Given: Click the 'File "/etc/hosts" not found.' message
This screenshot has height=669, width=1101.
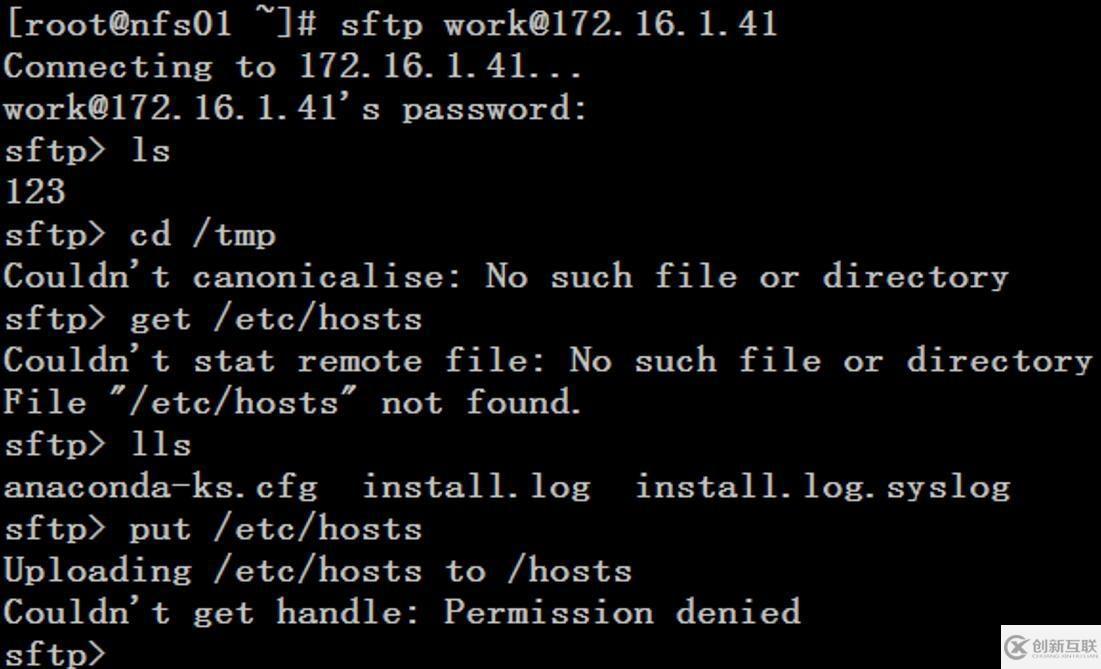Looking at the screenshot, I should click(292, 403).
